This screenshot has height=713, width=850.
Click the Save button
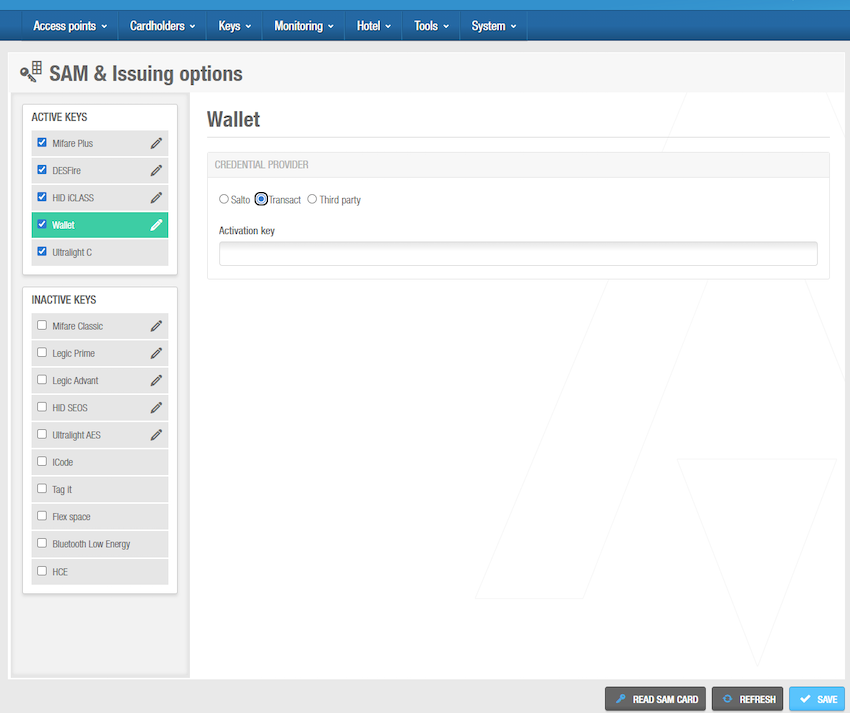tap(816, 699)
